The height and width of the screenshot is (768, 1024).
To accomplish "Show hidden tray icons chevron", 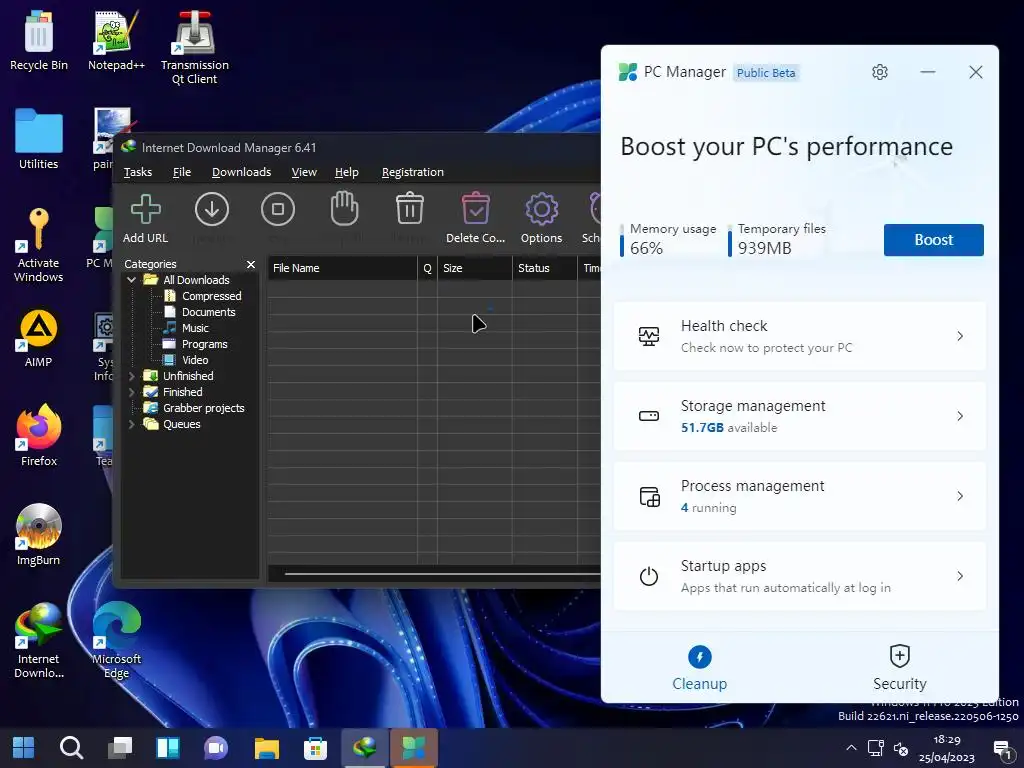I will point(851,748).
